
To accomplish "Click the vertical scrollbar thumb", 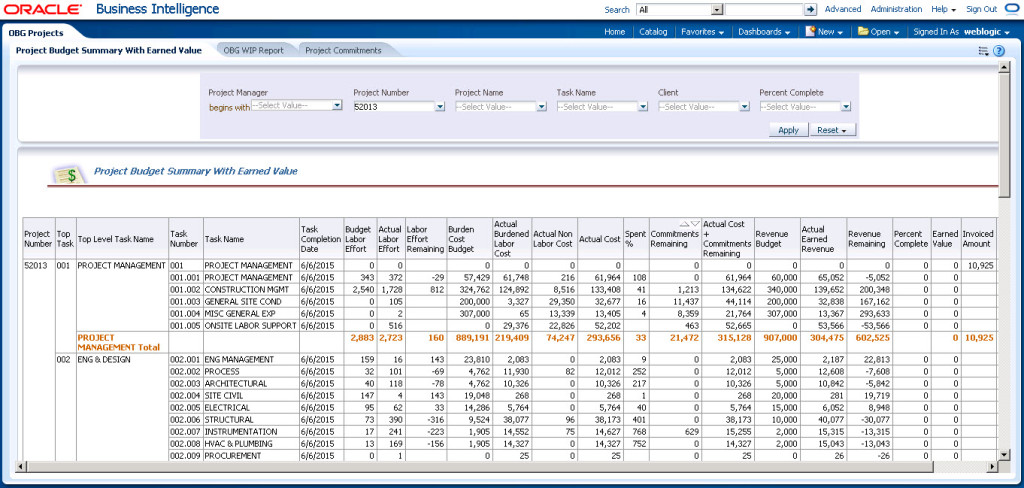I will point(1004,133).
